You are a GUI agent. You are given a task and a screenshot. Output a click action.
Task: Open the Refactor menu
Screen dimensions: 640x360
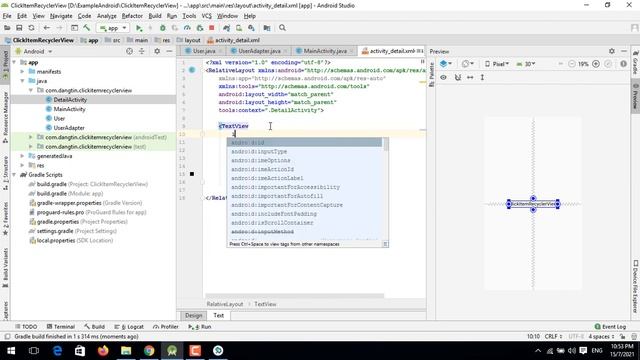click(x=132, y=16)
